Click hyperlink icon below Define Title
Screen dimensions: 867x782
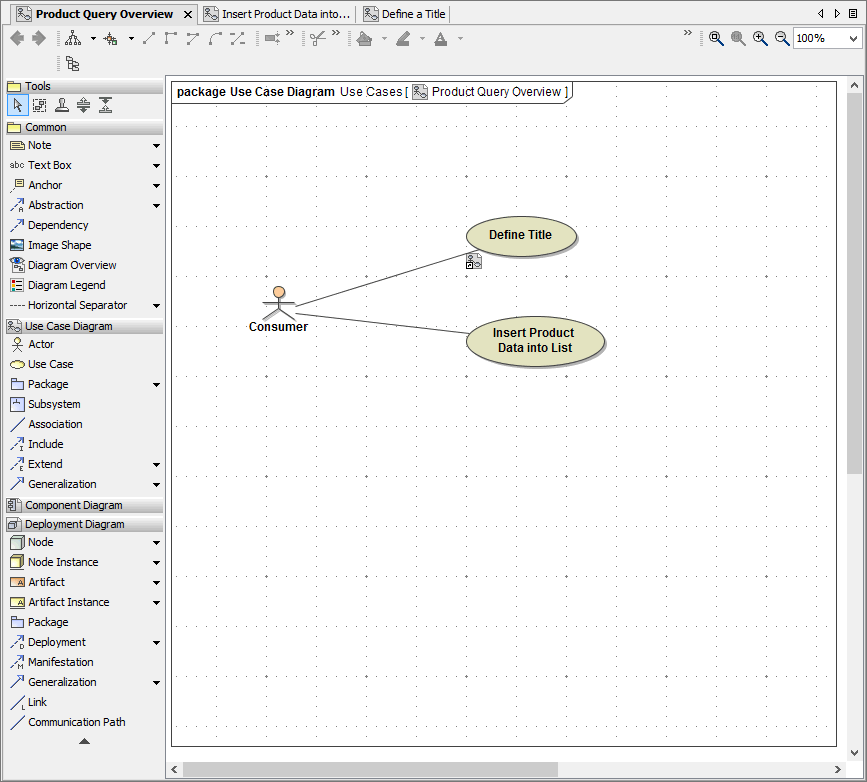[x=474, y=262]
